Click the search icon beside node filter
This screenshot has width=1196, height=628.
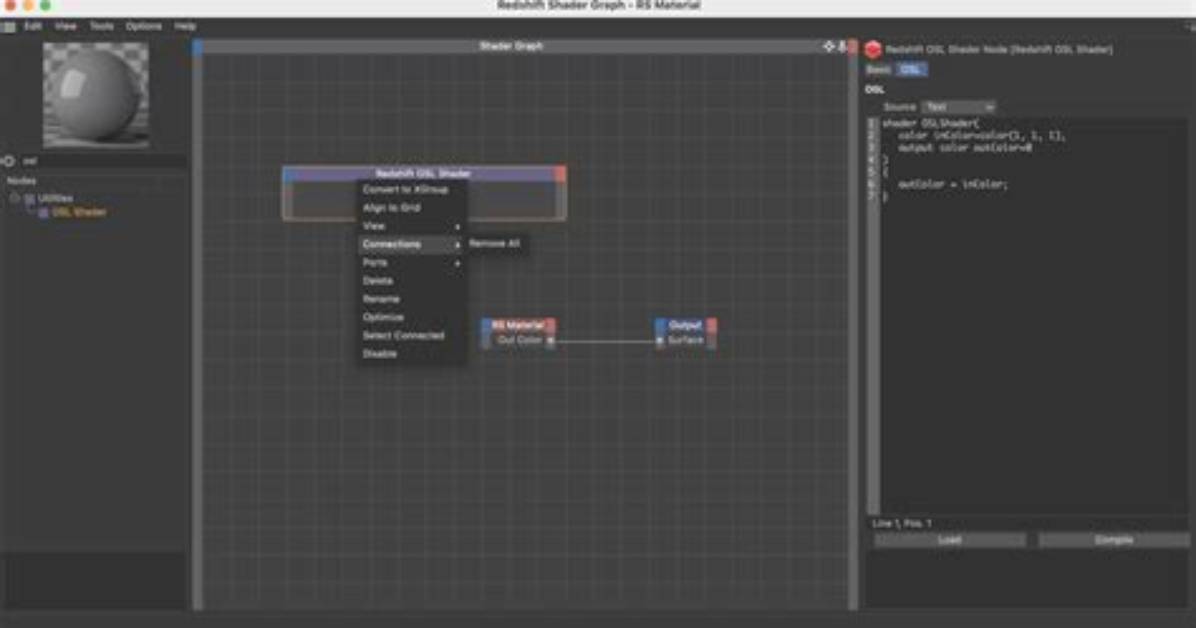[x=8, y=161]
